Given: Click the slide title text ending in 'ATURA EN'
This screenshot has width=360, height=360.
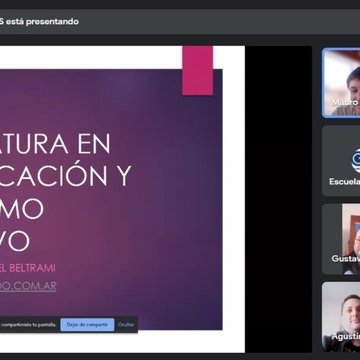Looking at the screenshot, I should point(55,144).
